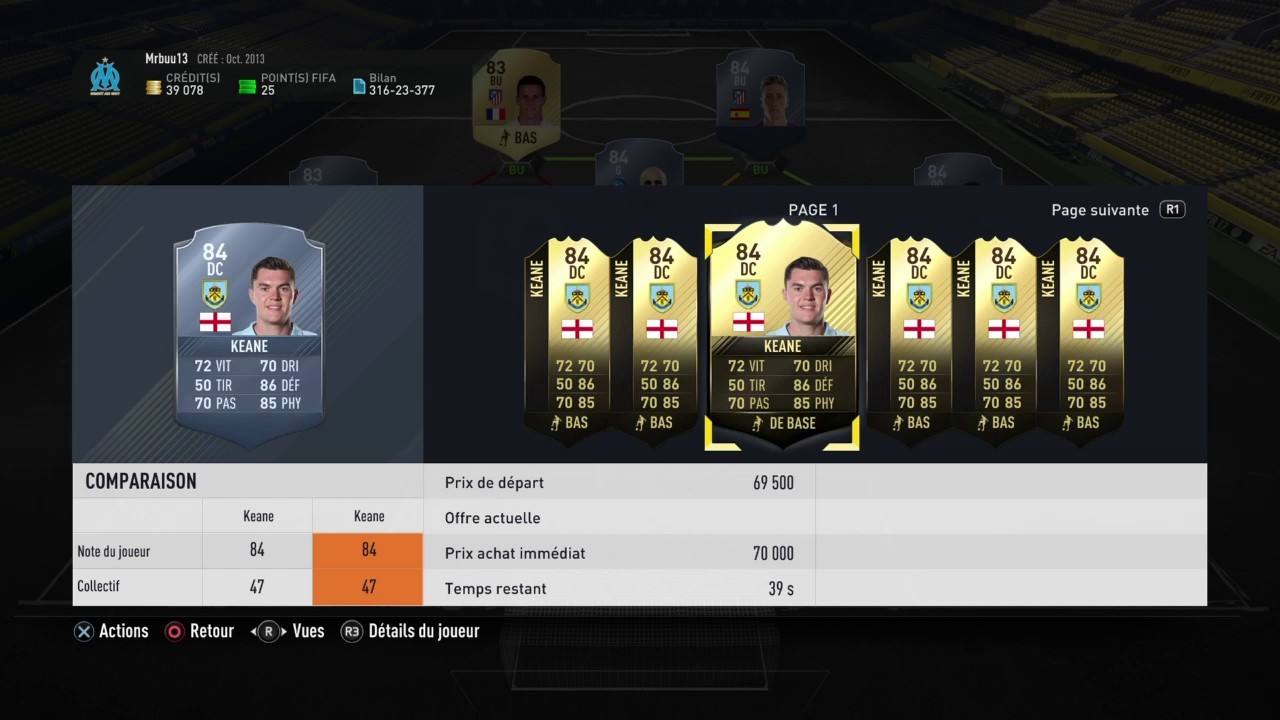Select the highlighted Keane De Base card
Image resolution: width=1280 pixels, height=720 pixels.
782,336
